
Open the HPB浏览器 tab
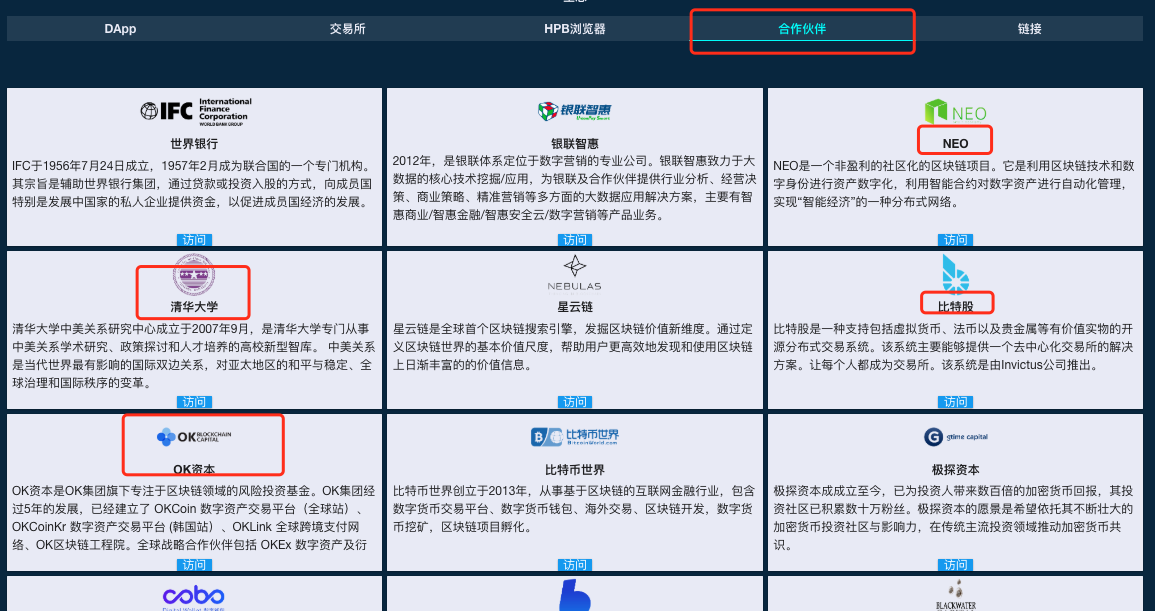point(575,29)
